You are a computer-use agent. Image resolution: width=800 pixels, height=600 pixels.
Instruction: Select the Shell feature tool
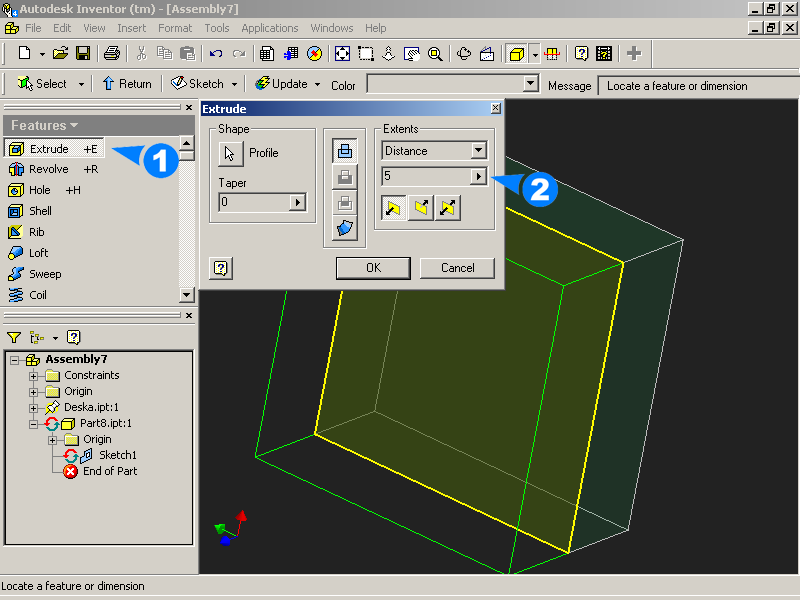(x=30, y=211)
